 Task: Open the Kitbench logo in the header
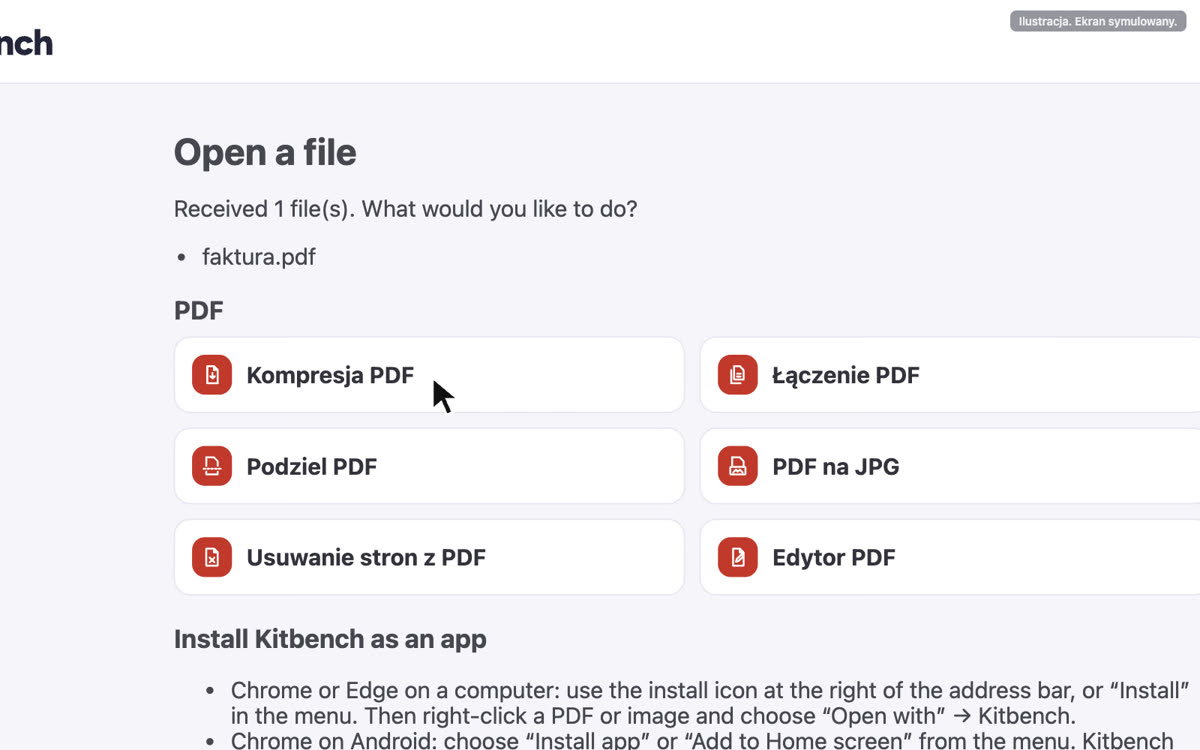(26, 42)
